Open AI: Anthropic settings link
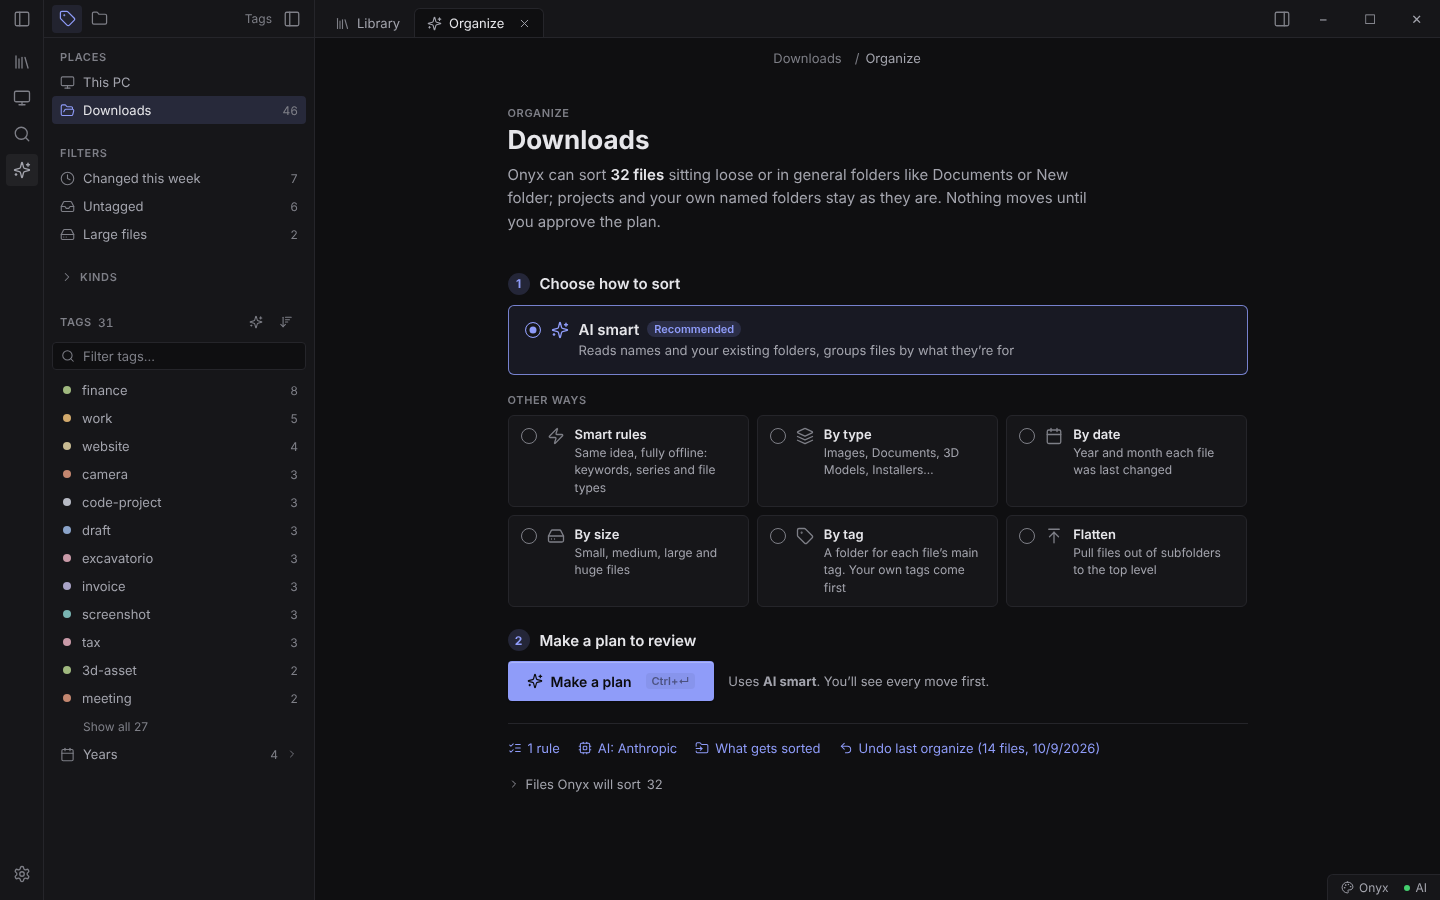Screen dimensions: 1440x900 coord(628,748)
